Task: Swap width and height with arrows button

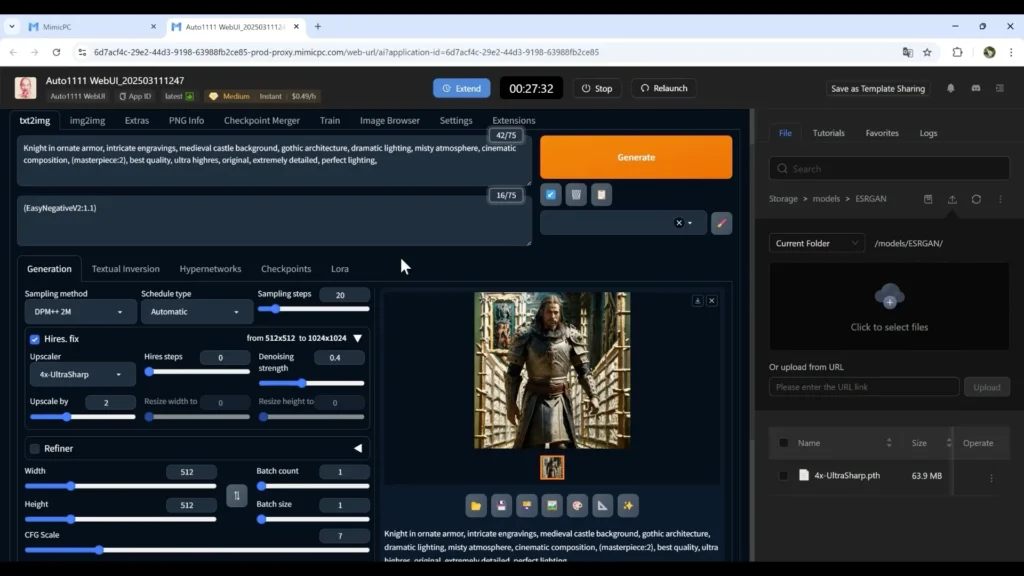Action: [x=237, y=495]
